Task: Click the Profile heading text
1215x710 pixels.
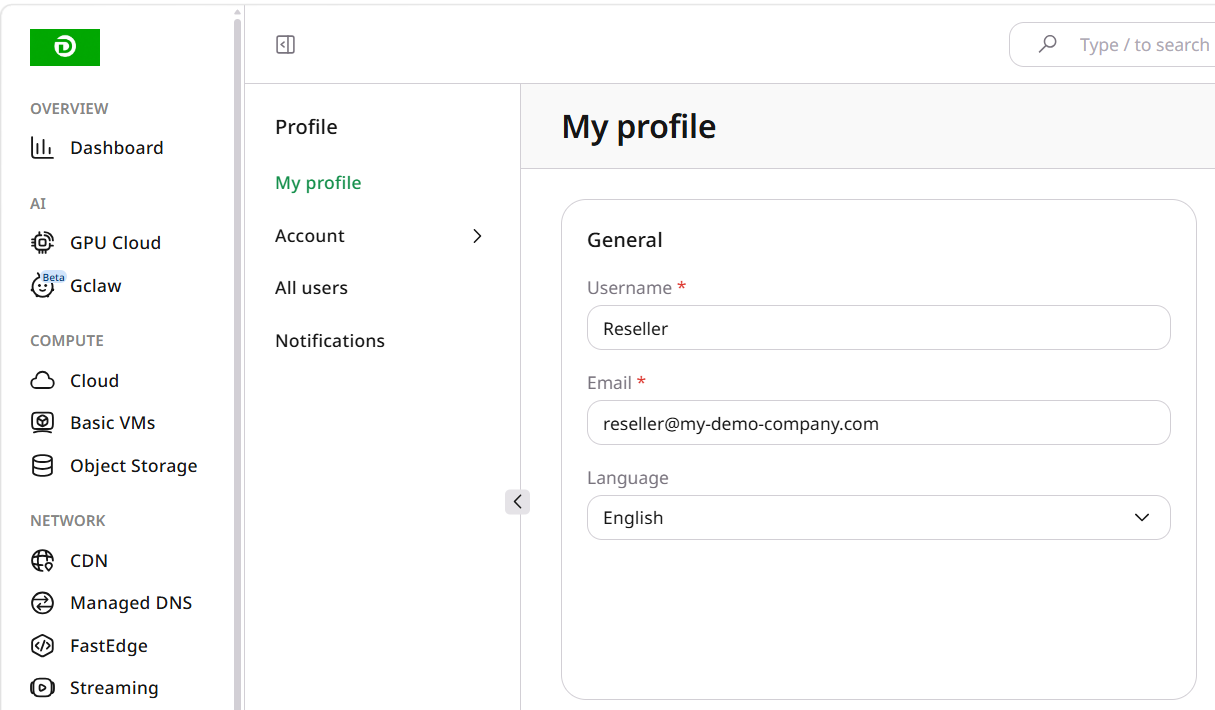Action: [306, 127]
